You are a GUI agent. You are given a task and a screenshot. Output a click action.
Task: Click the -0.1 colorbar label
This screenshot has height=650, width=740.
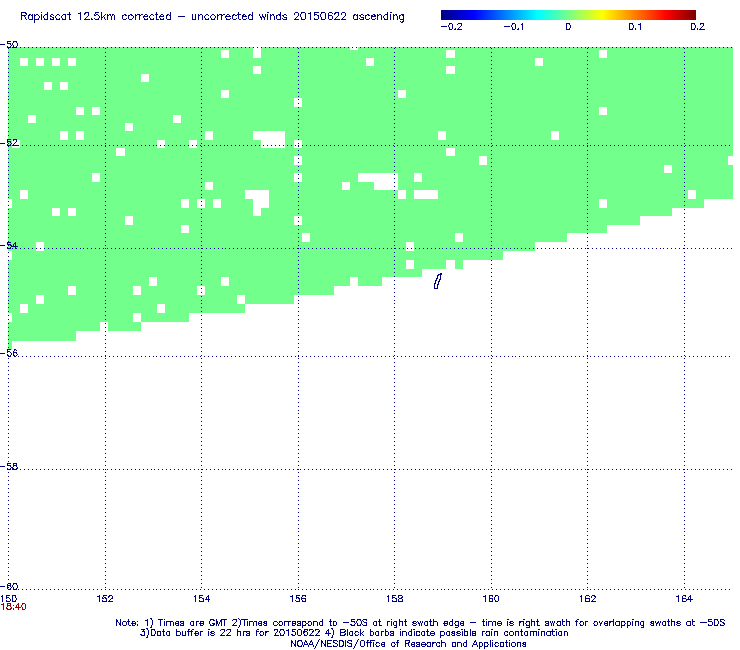513,27
